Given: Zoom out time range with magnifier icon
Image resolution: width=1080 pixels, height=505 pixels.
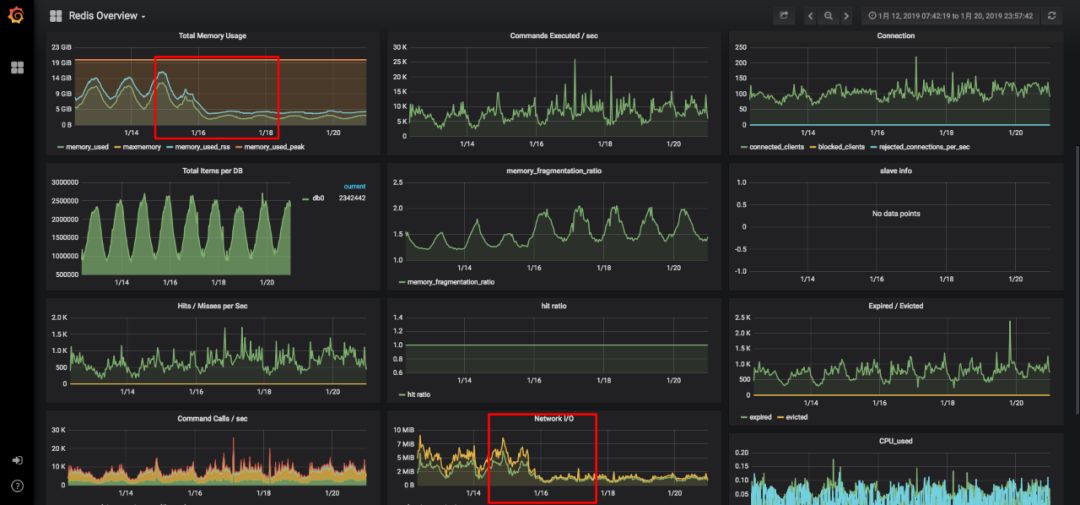Looking at the screenshot, I should pos(829,15).
